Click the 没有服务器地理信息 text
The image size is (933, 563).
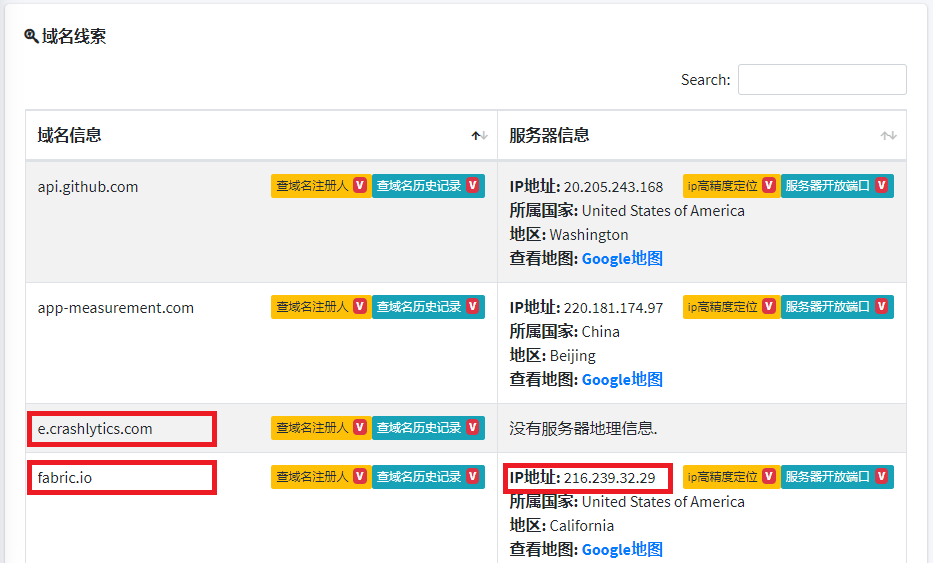tap(583, 428)
